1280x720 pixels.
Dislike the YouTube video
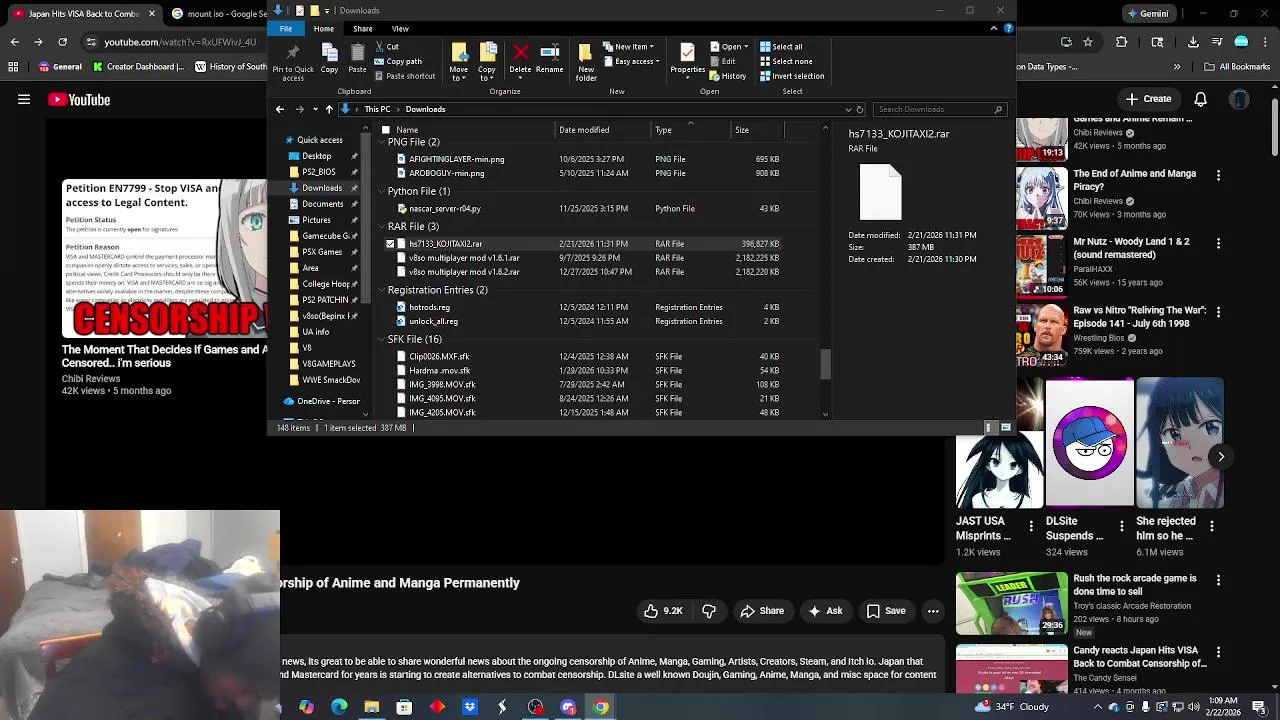709,611
